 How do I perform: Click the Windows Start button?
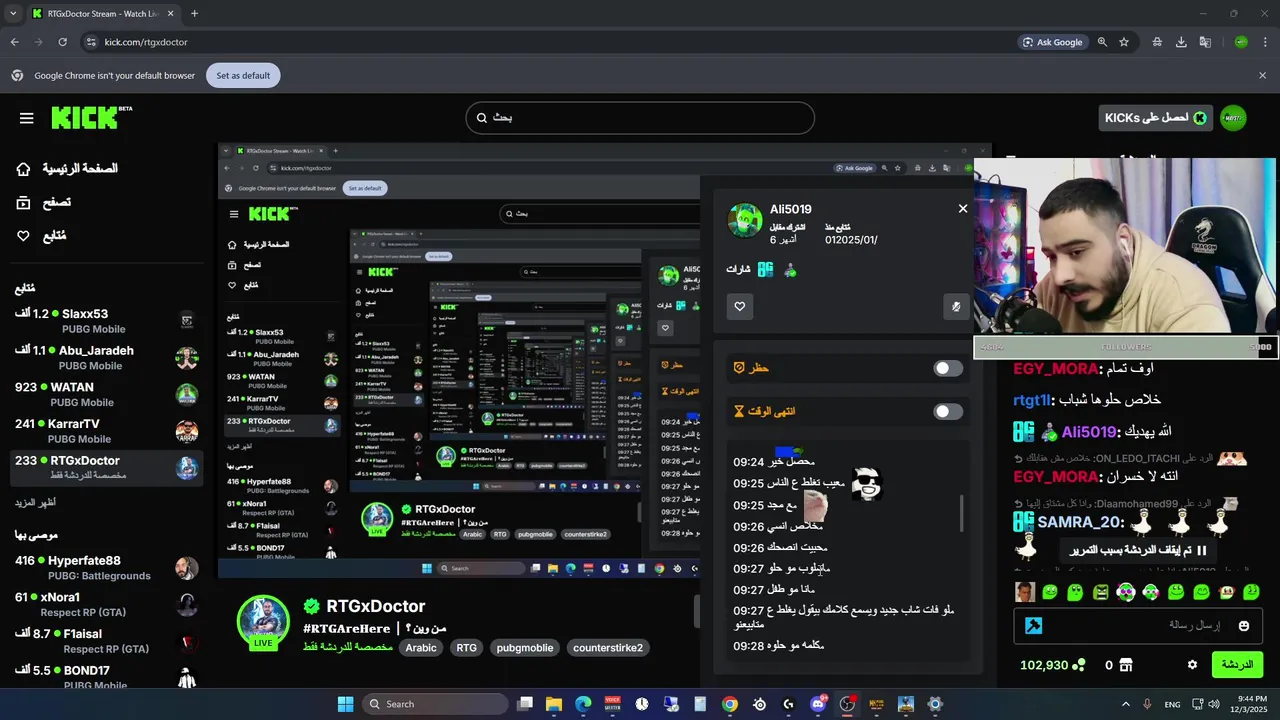coord(345,704)
